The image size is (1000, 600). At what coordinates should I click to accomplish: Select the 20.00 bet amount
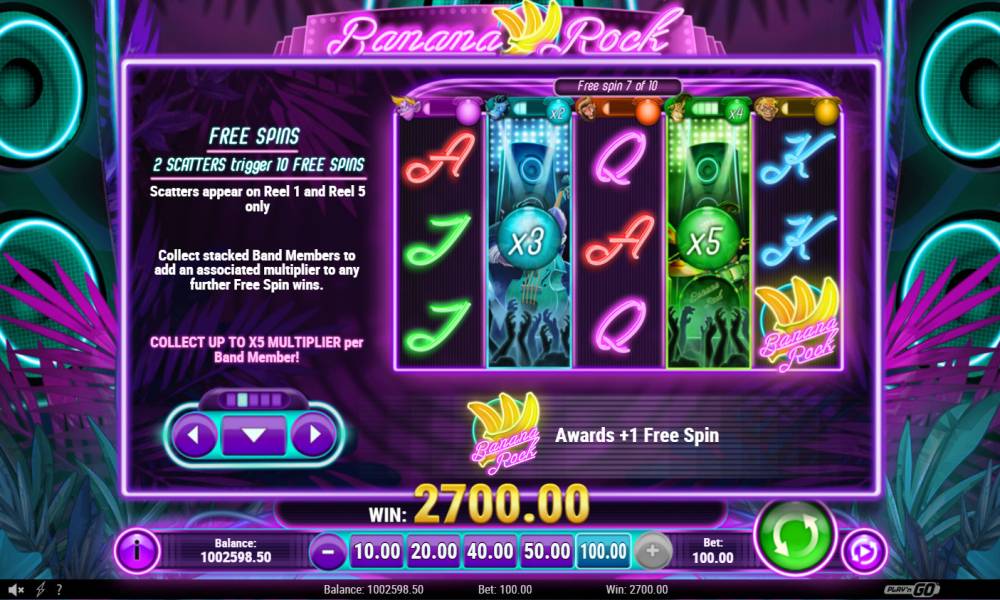pyautogui.click(x=434, y=552)
